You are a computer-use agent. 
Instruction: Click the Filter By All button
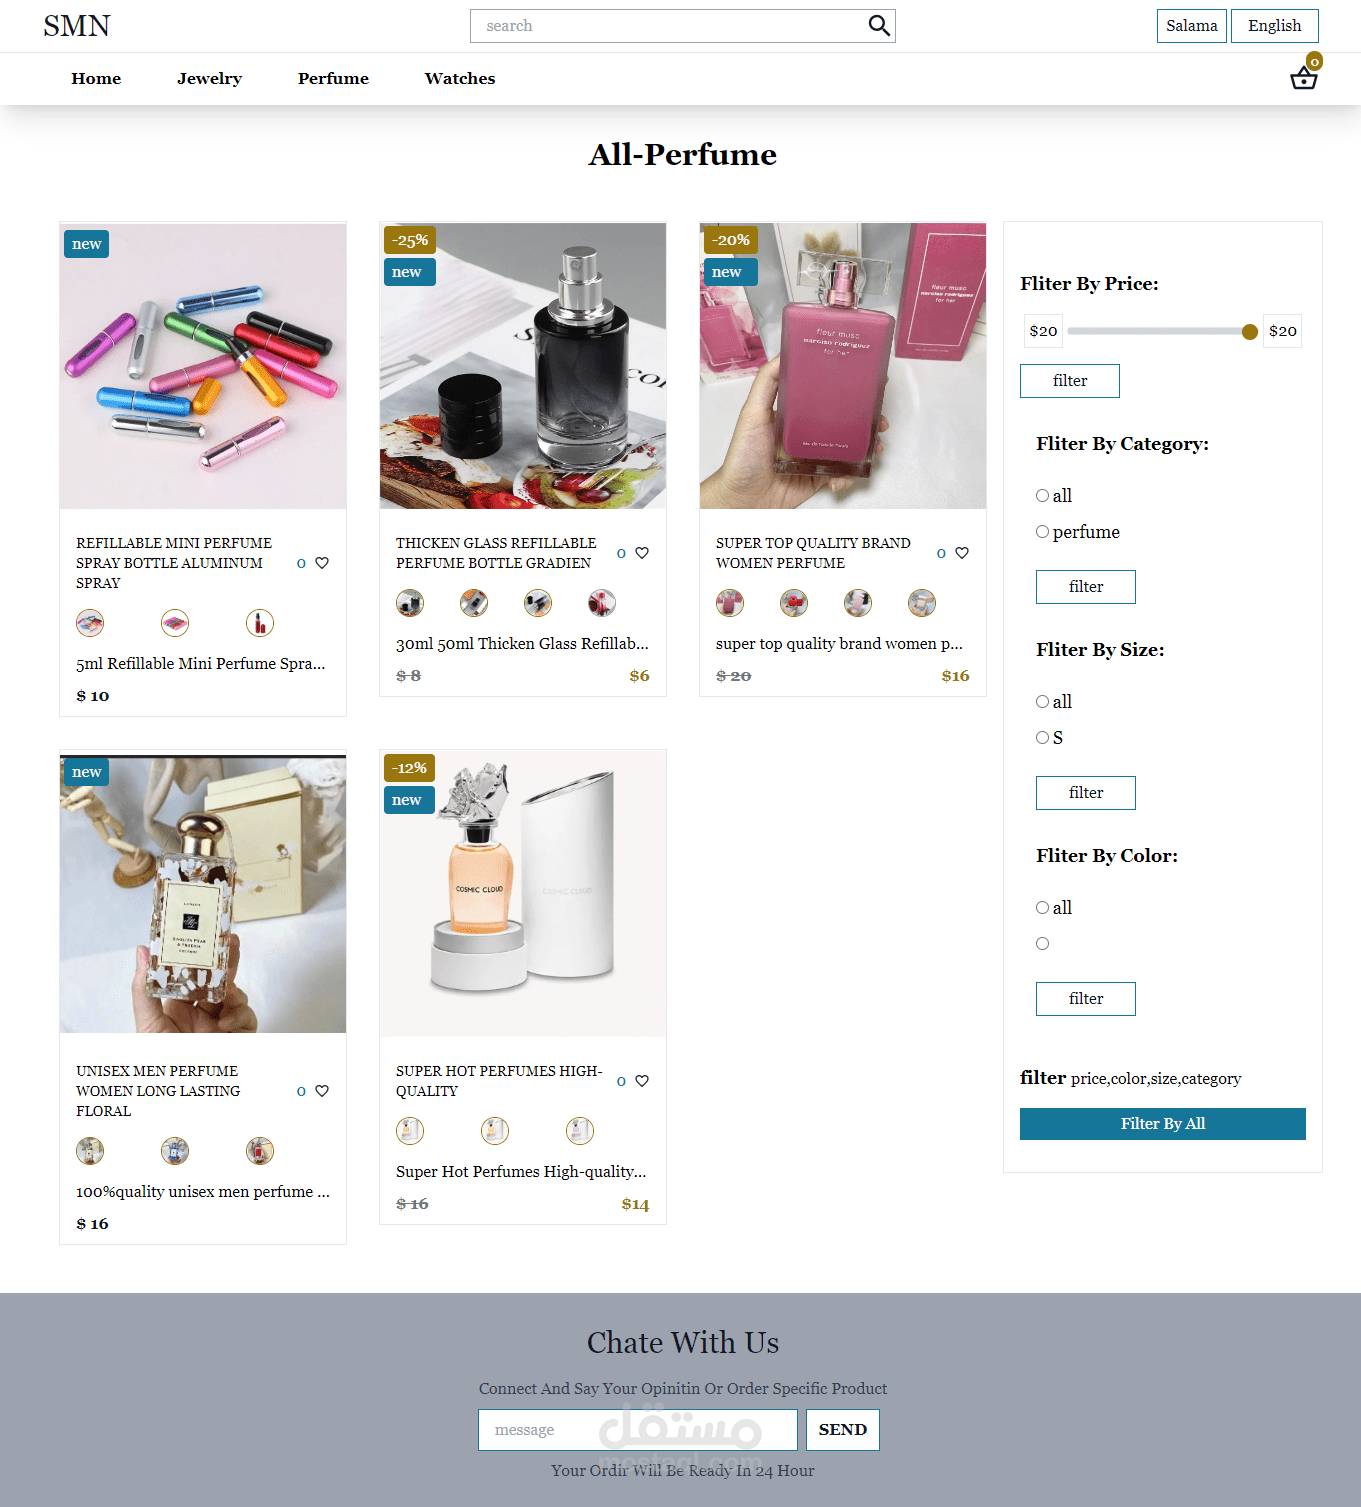pyautogui.click(x=1162, y=1124)
